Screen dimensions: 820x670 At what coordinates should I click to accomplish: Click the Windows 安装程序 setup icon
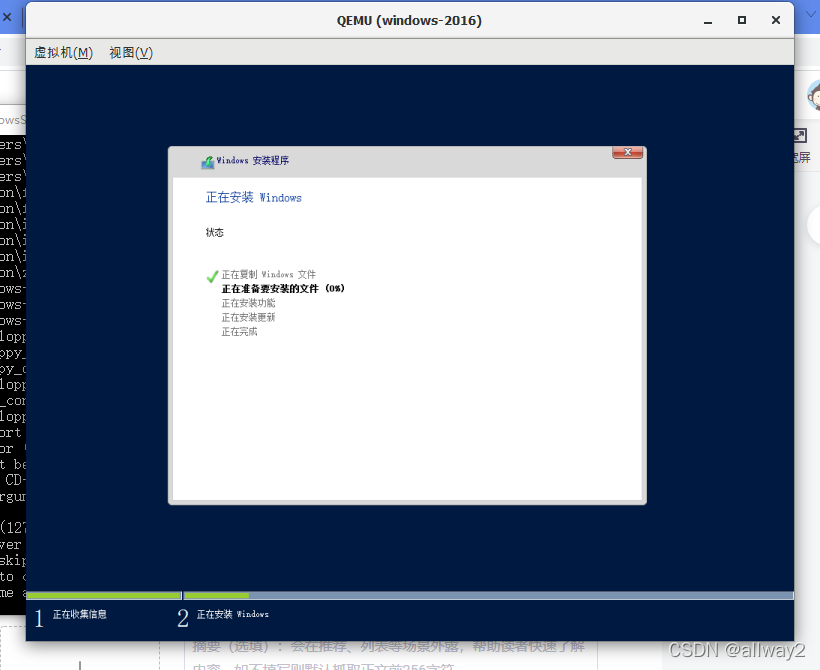click(208, 162)
